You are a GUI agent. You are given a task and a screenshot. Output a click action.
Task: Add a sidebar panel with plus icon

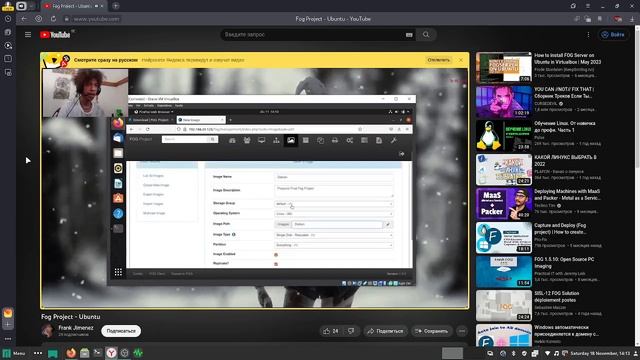8,325
